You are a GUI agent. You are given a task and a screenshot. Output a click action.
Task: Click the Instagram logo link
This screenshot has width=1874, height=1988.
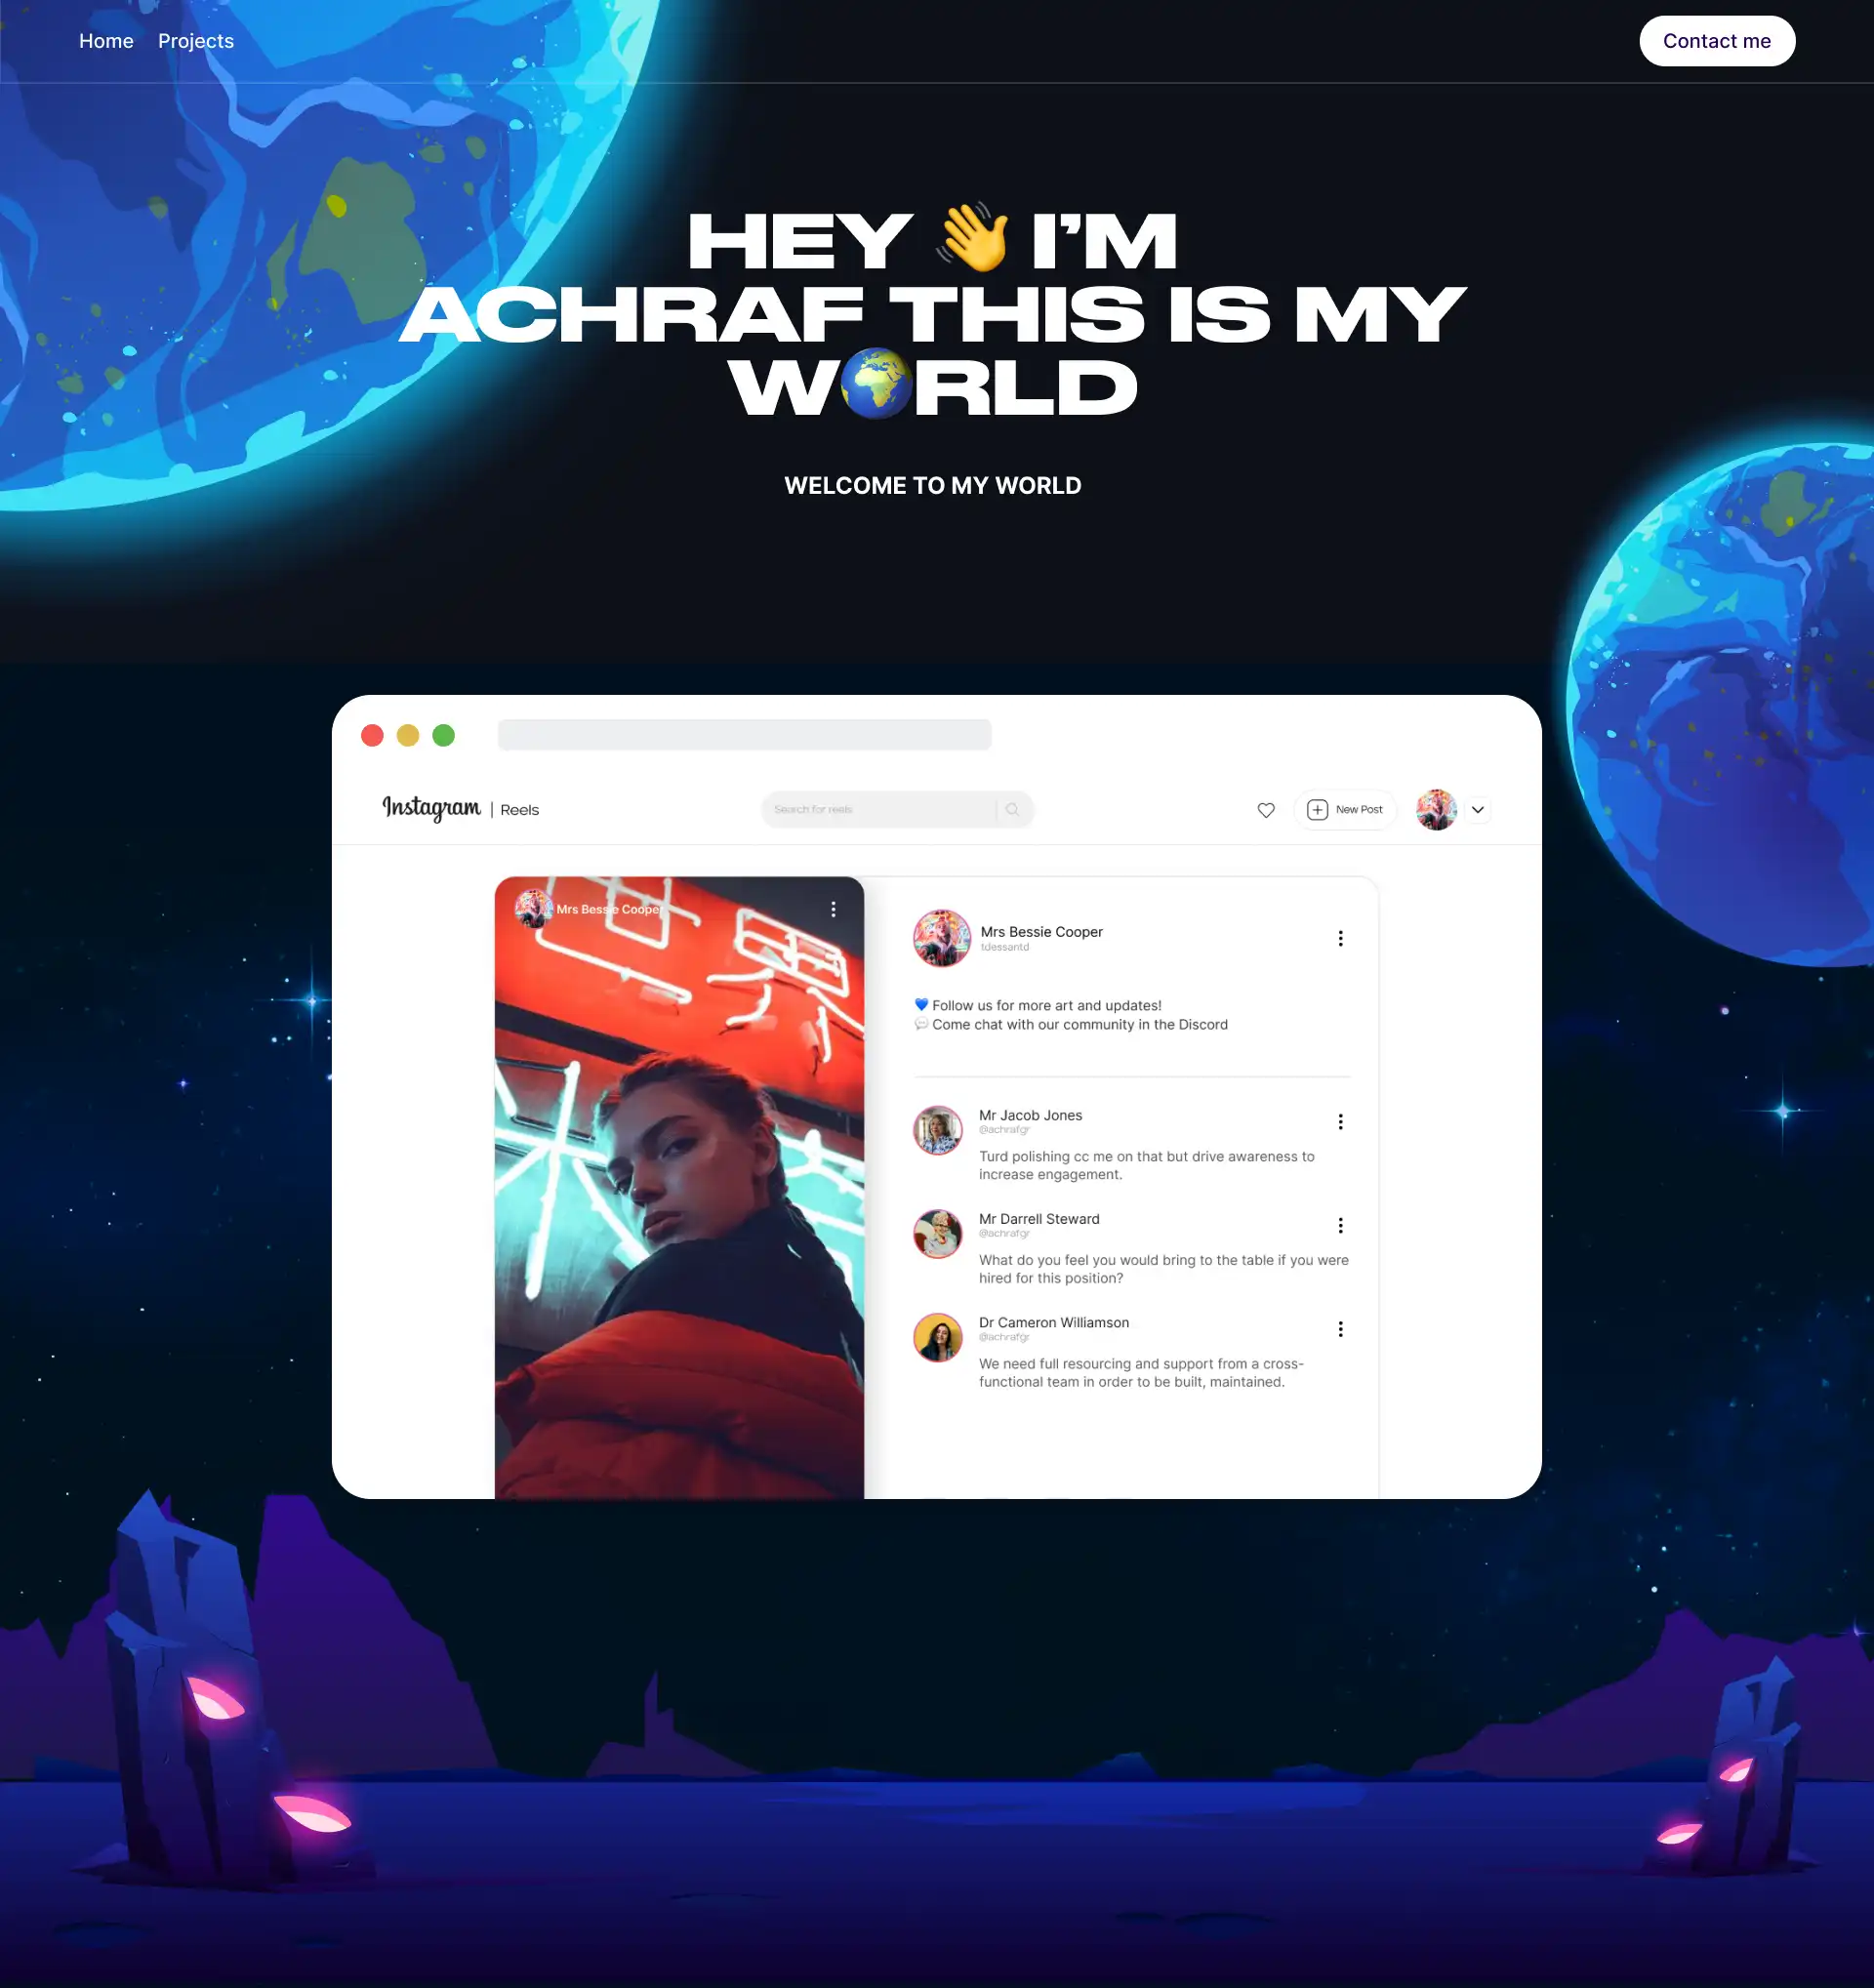pos(431,810)
